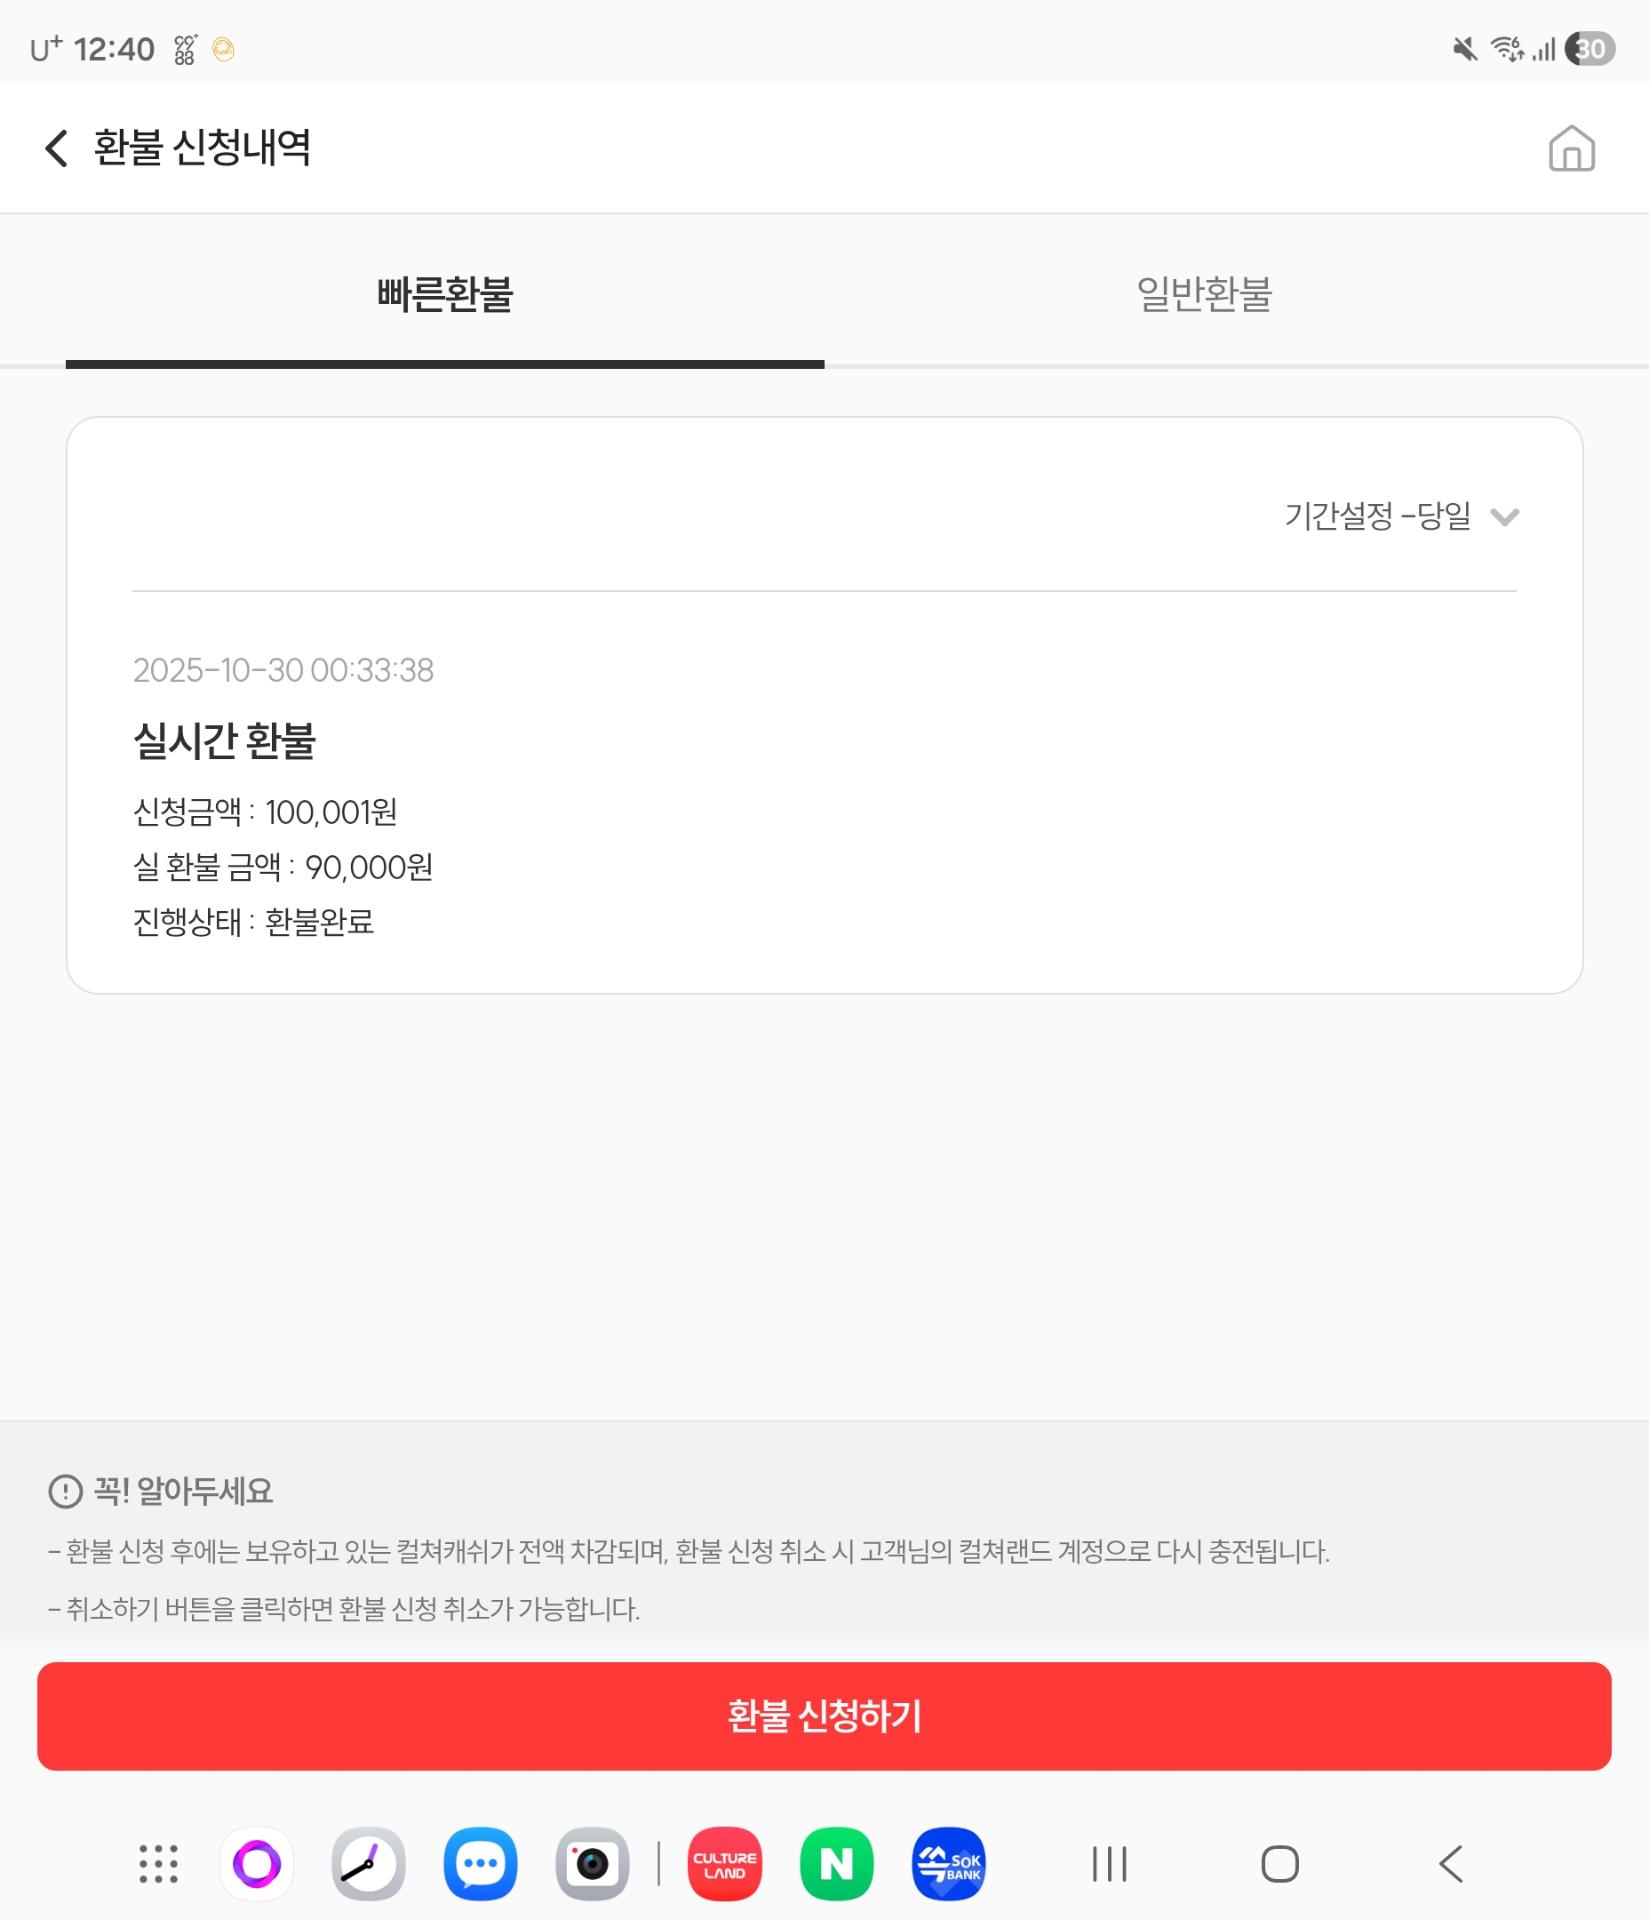The width and height of the screenshot is (1649, 1920).
Task: Launch the purple ring browser app
Action: point(257,1864)
